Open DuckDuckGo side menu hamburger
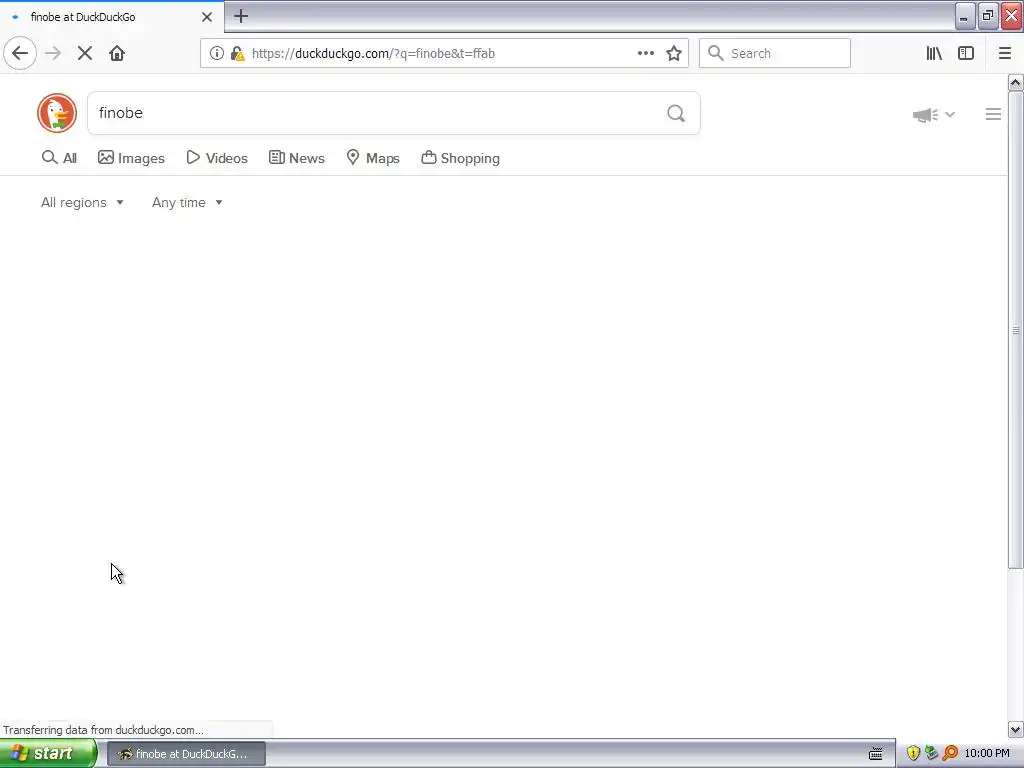Viewport: 1024px width, 768px height. [993, 114]
